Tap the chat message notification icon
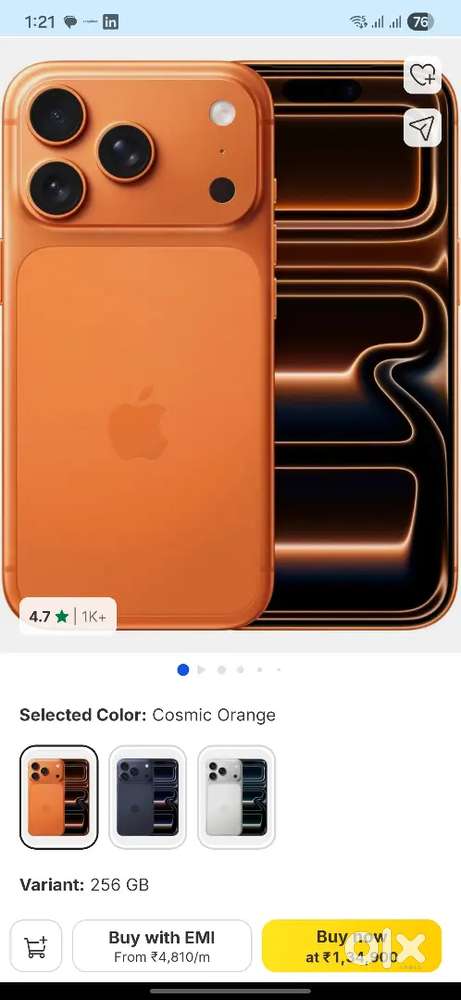Image resolution: width=461 pixels, height=1000 pixels. pos(71,22)
